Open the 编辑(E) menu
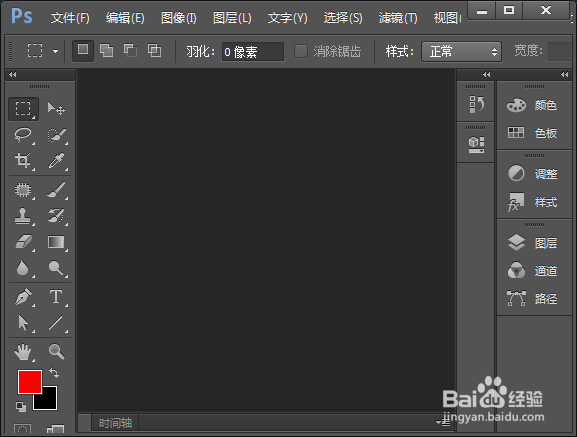This screenshot has height=437, width=577. [125, 18]
